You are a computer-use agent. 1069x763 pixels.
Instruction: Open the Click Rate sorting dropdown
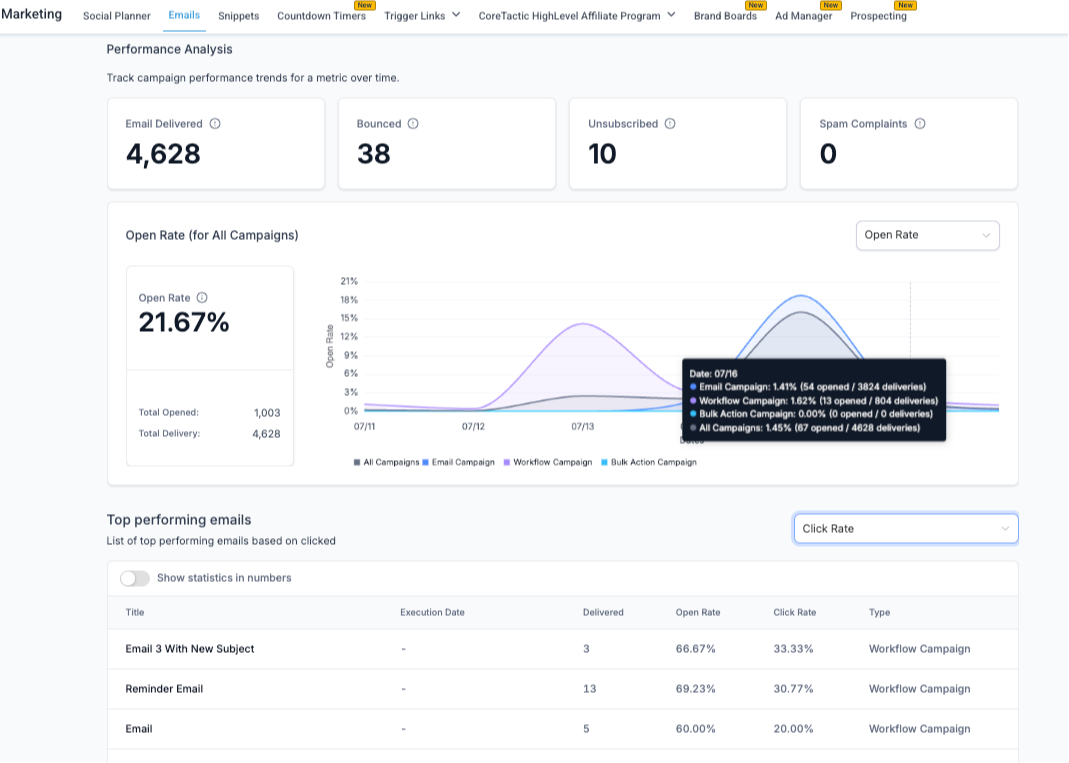pos(905,529)
